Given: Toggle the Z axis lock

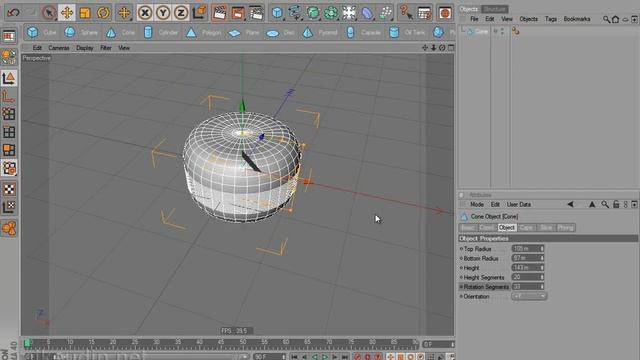Looking at the screenshot, I should pyautogui.click(x=180, y=13).
